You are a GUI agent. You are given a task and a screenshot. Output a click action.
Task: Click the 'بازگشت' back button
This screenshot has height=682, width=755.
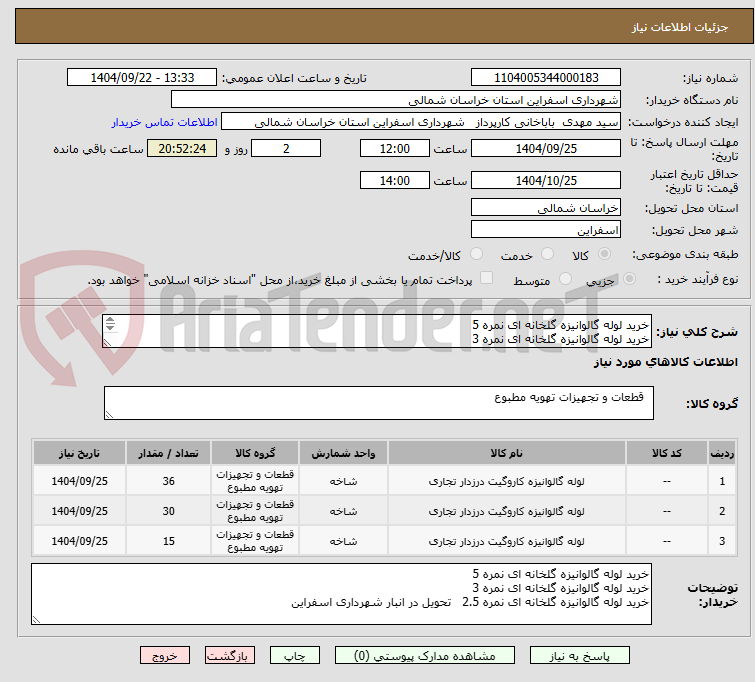(x=231, y=656)
